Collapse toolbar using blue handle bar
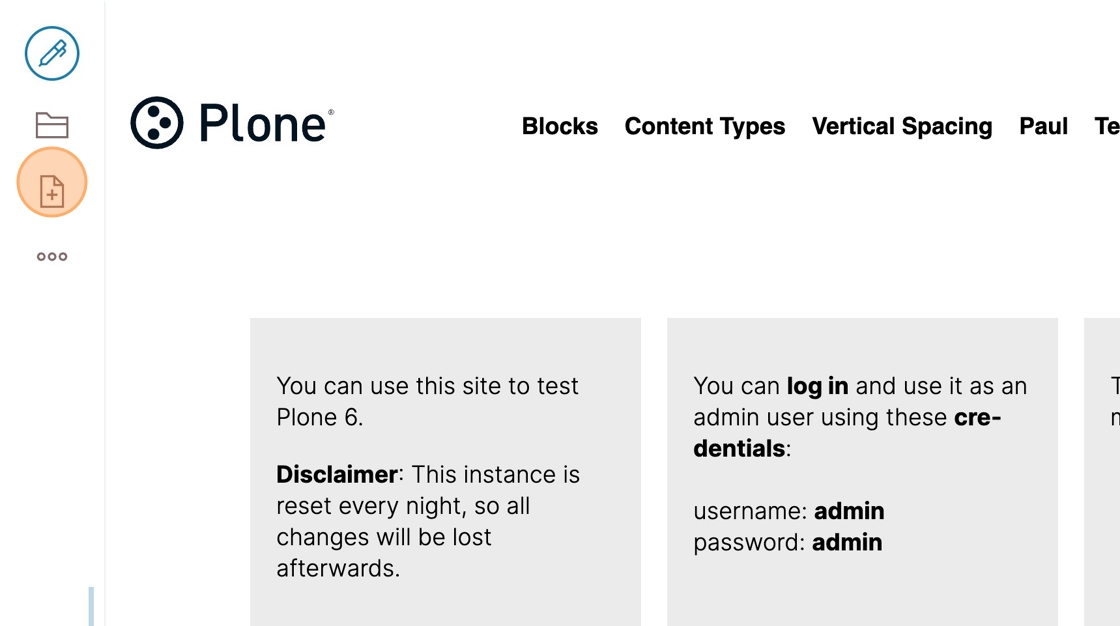The width and height of the screenshot is (1120, 626). [91, 606]
